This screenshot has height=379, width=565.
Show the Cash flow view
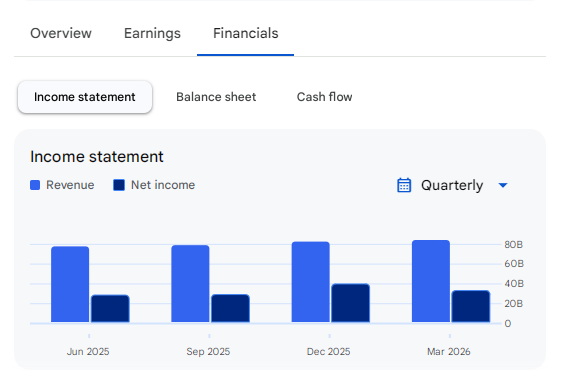[324, 97]
